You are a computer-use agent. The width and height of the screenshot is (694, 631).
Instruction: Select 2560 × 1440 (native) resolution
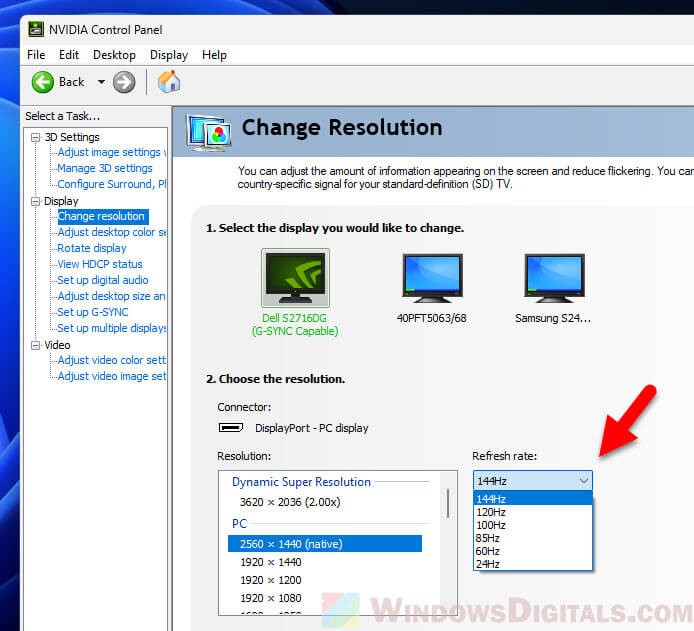325,544
